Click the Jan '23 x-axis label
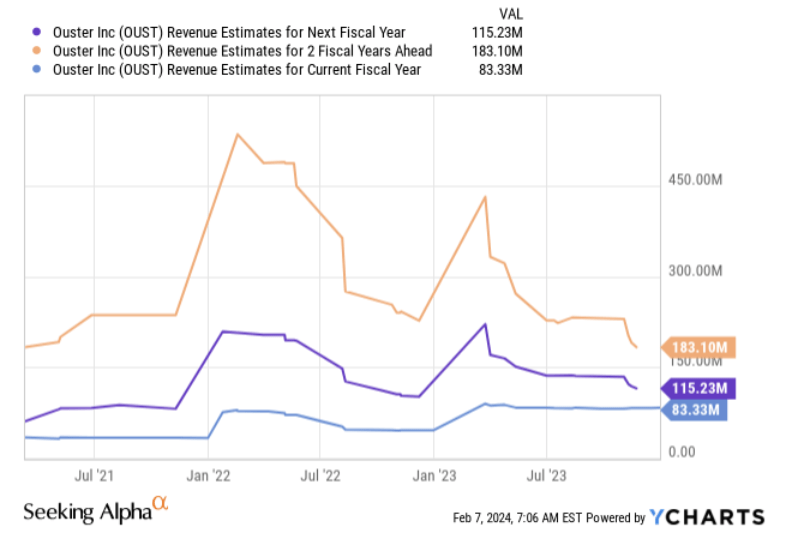Image resolution: width=803 pixels, height=533 pixels. [x=434, y=476]
